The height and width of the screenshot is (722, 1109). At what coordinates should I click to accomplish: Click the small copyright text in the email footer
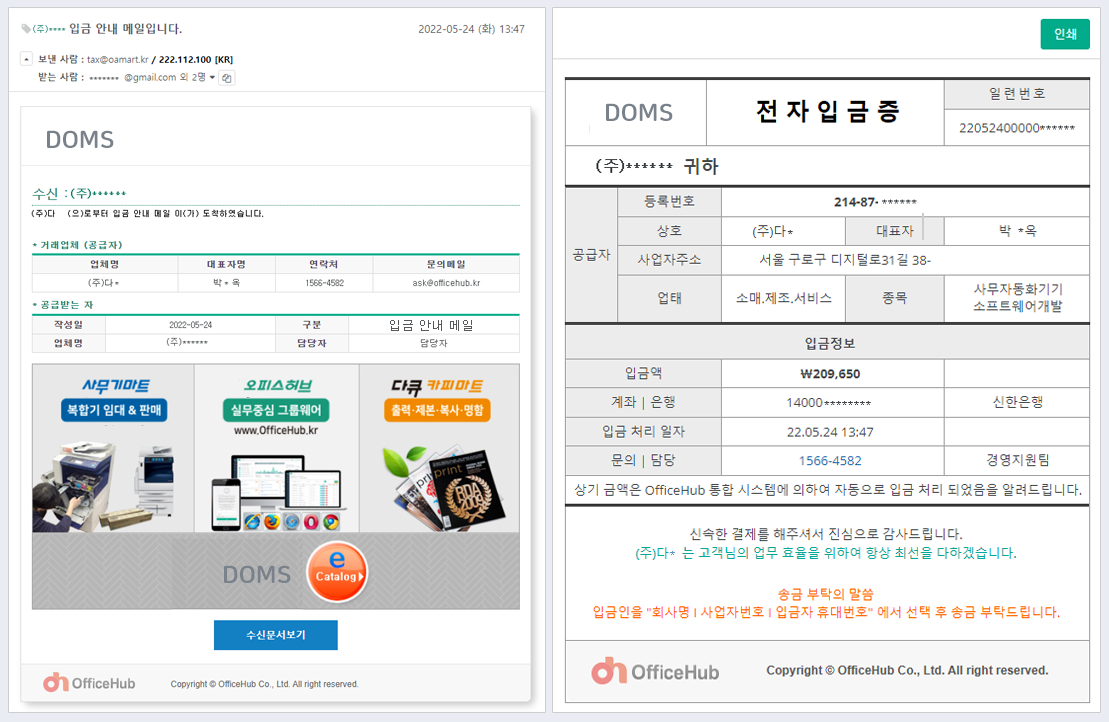coord(265,684)
